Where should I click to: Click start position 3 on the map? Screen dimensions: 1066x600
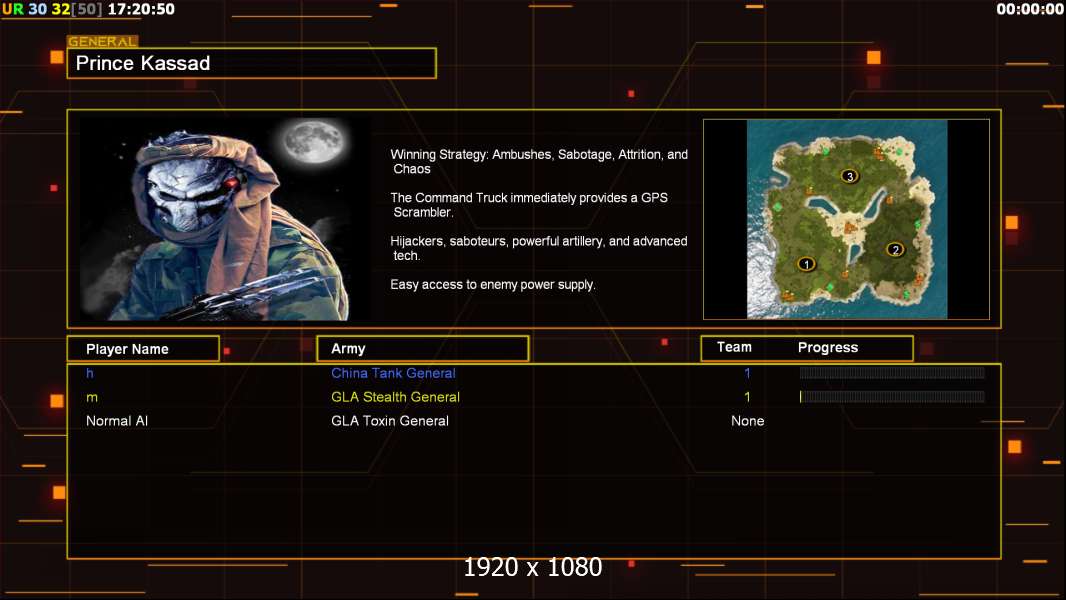[x=850, y=176]
